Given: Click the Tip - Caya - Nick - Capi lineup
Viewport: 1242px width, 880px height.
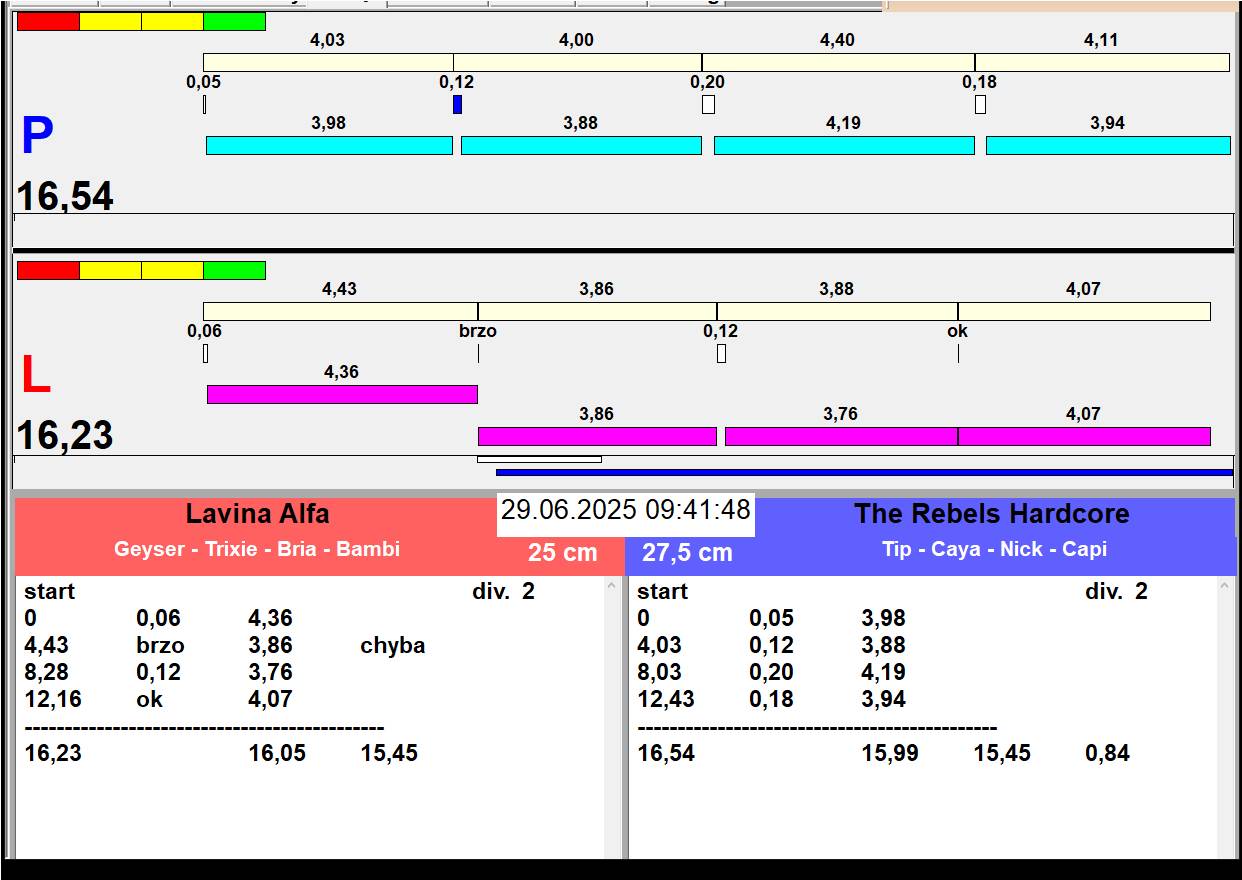Looking at the screenshot, I should coord(994,549).
